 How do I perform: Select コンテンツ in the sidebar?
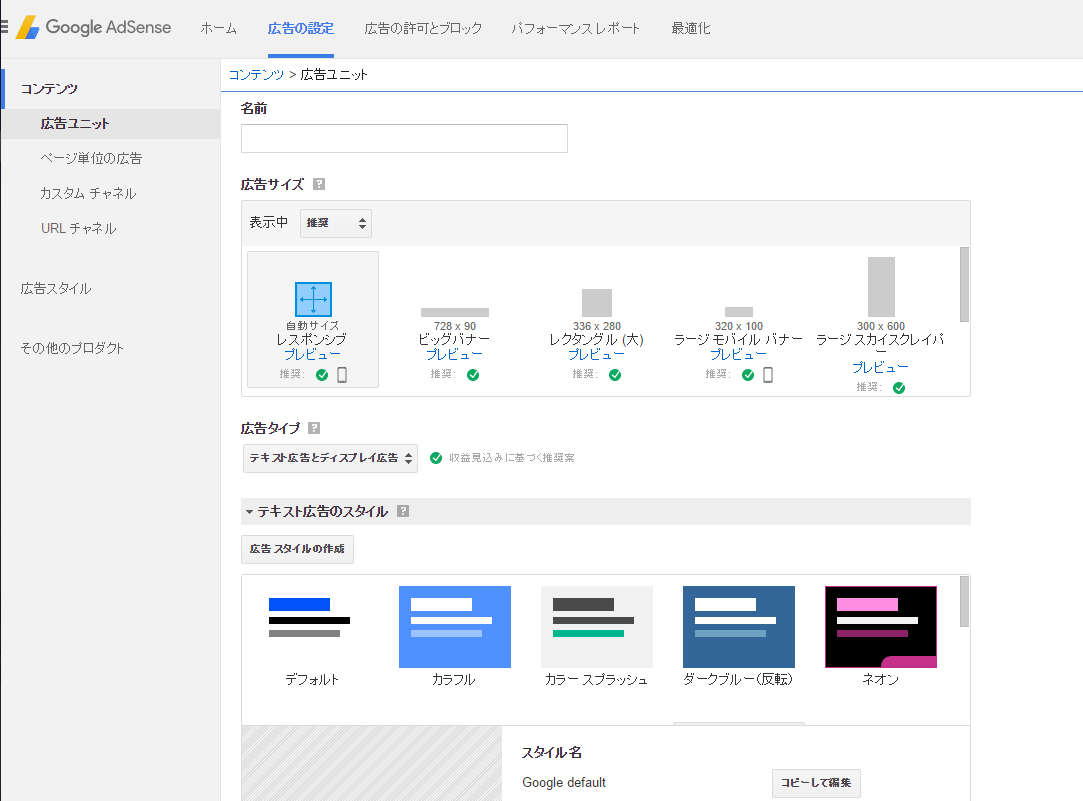coord(49,89)
